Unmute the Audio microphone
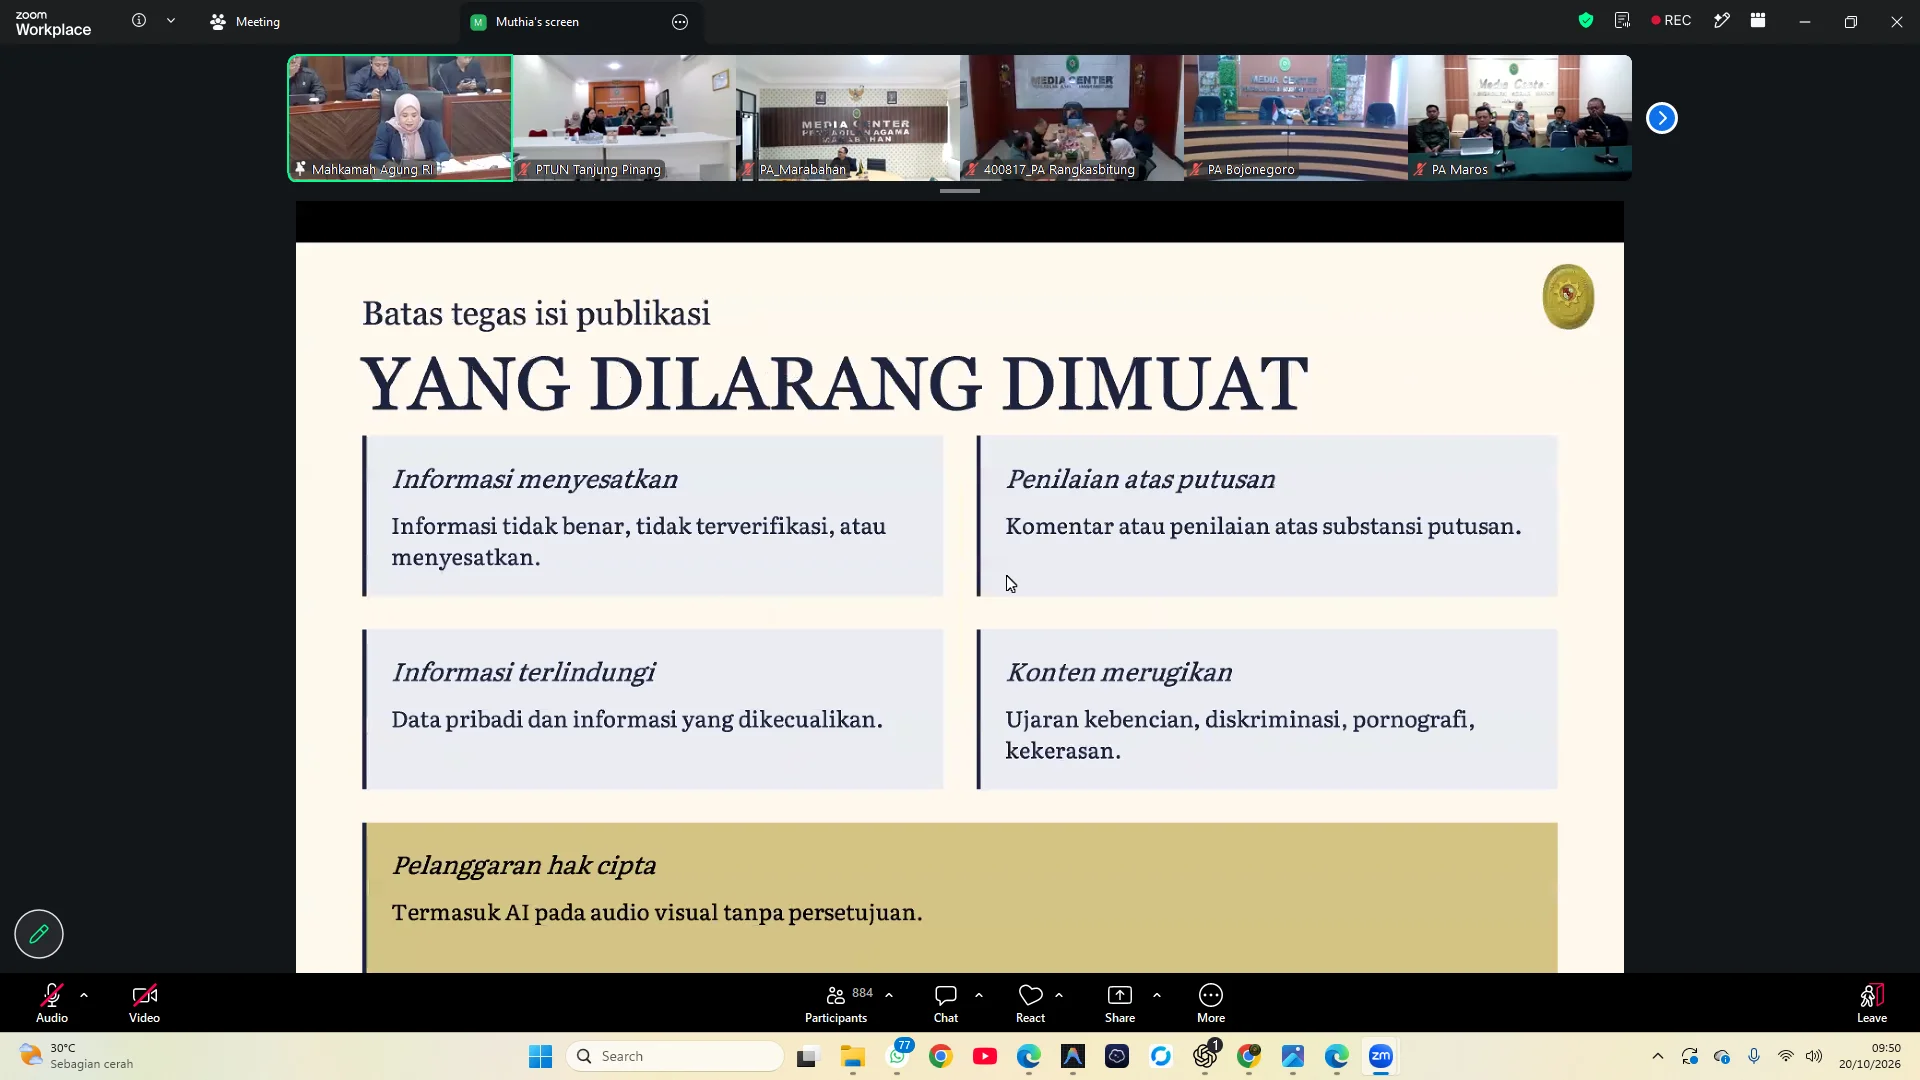The width and height of the screenshot is (1920, 1080). click(x=52, y=1003)
